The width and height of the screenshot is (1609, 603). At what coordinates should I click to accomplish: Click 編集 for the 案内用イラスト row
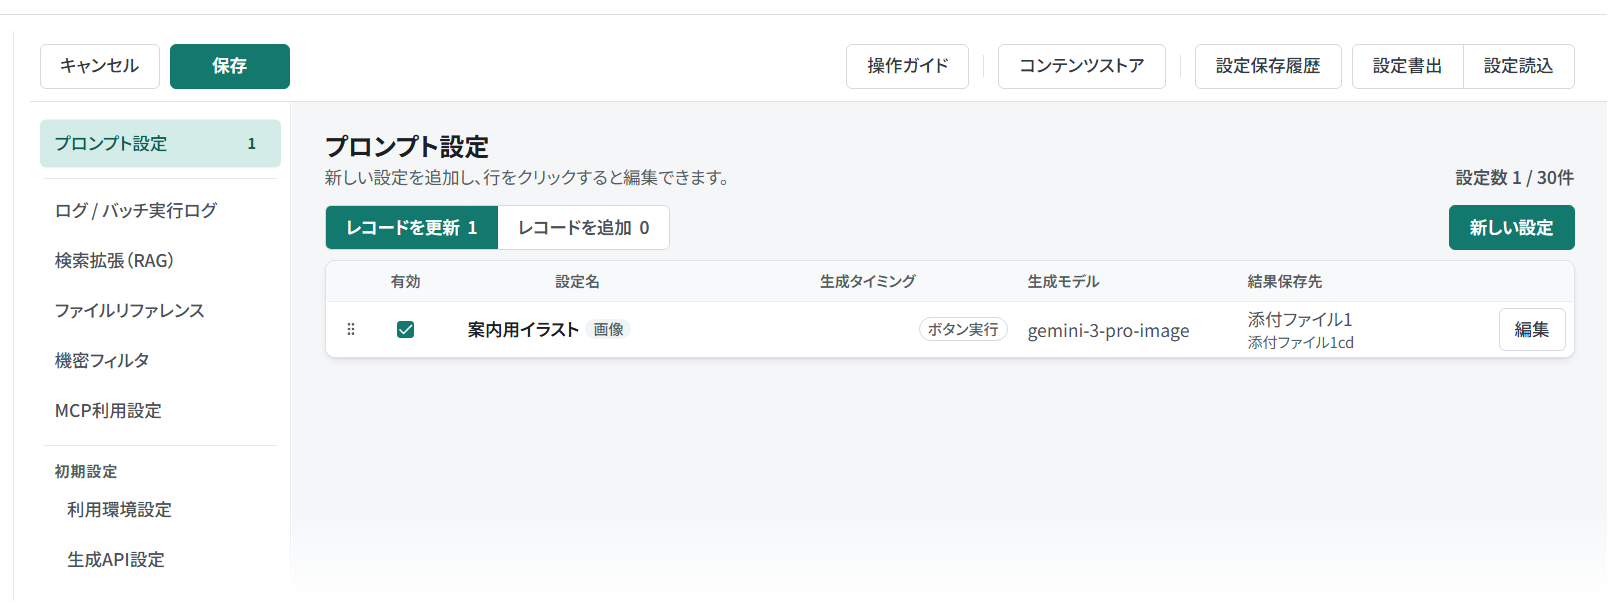point(1532,330)
